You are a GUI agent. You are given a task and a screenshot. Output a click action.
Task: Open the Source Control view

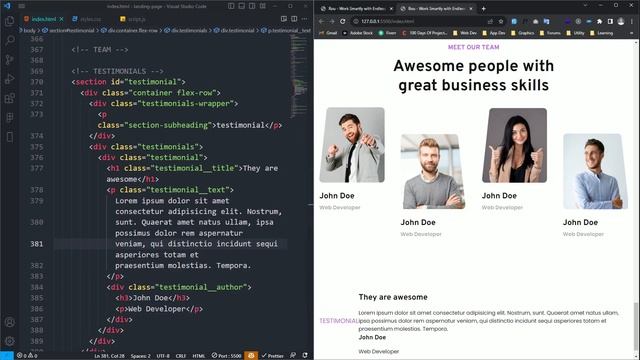coord(10,60)
